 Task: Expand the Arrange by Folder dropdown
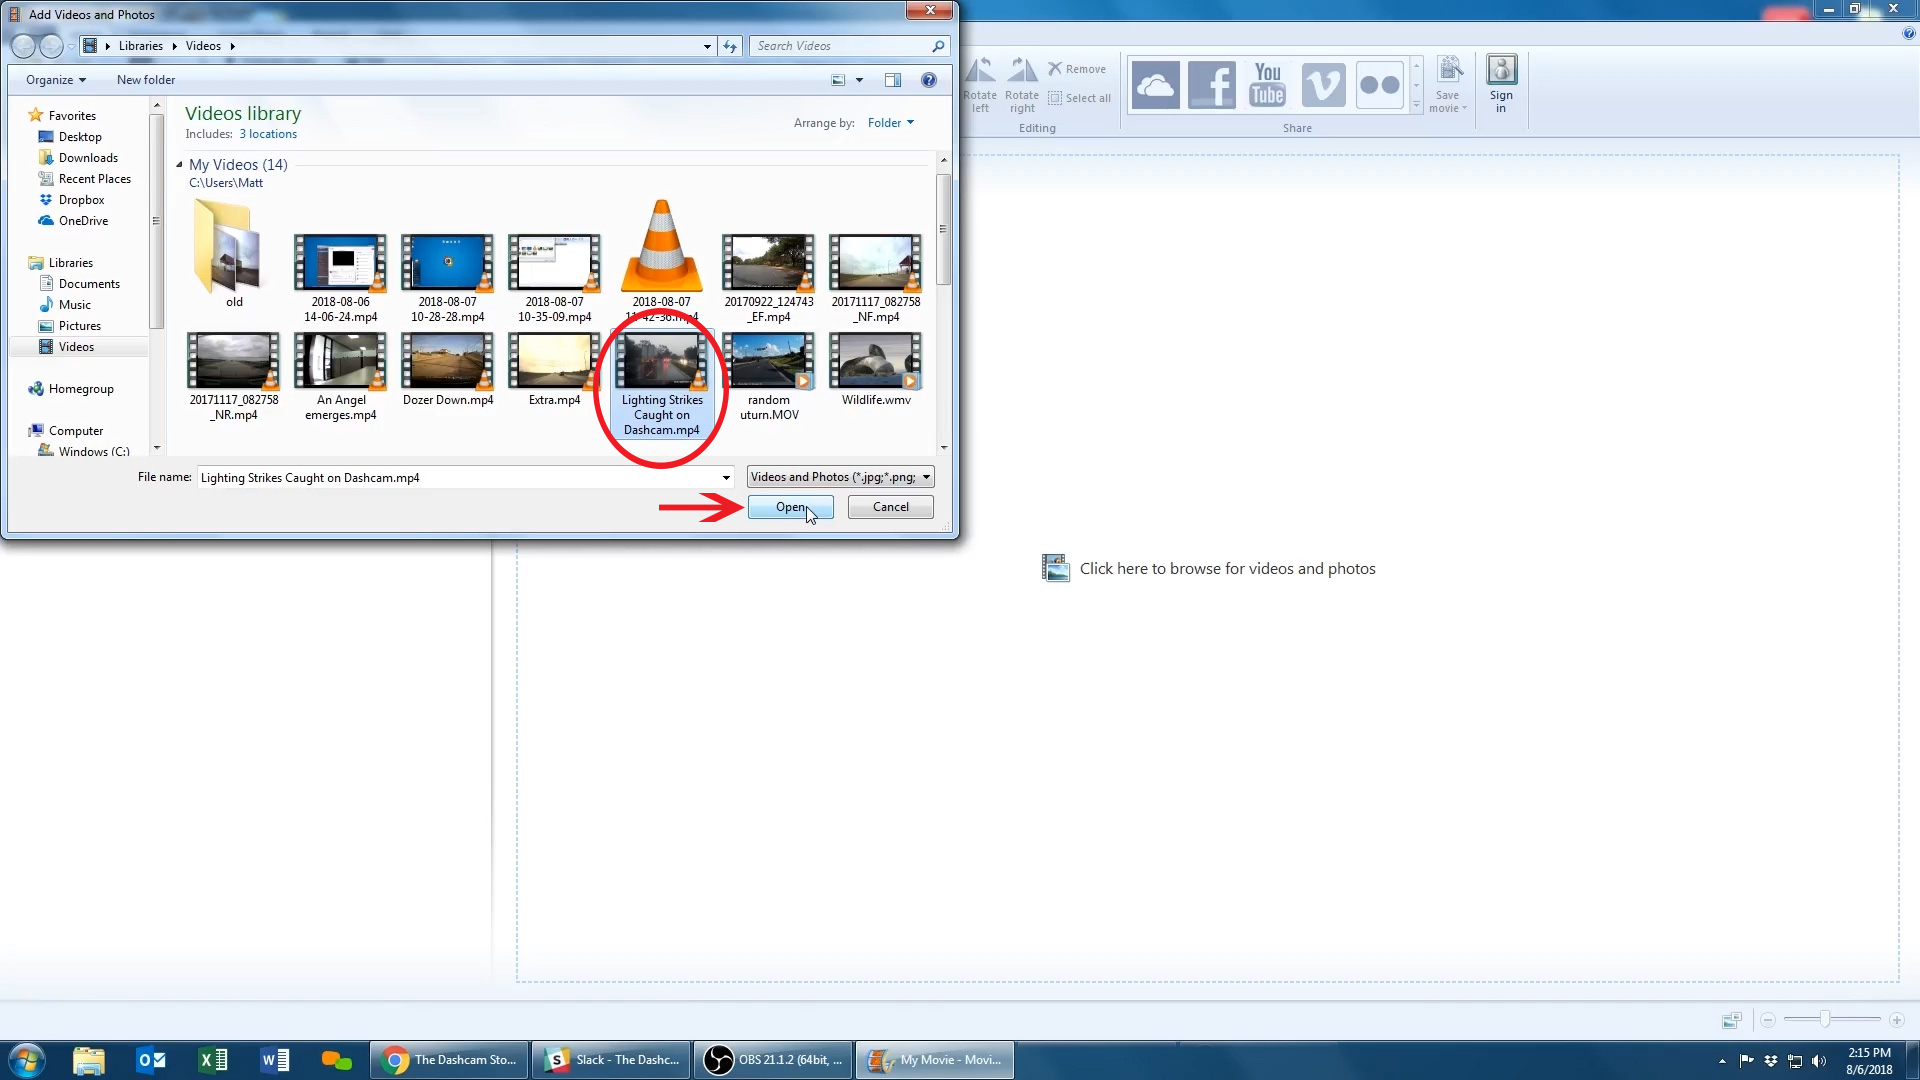pyautogui.click(x=890, y=123)
